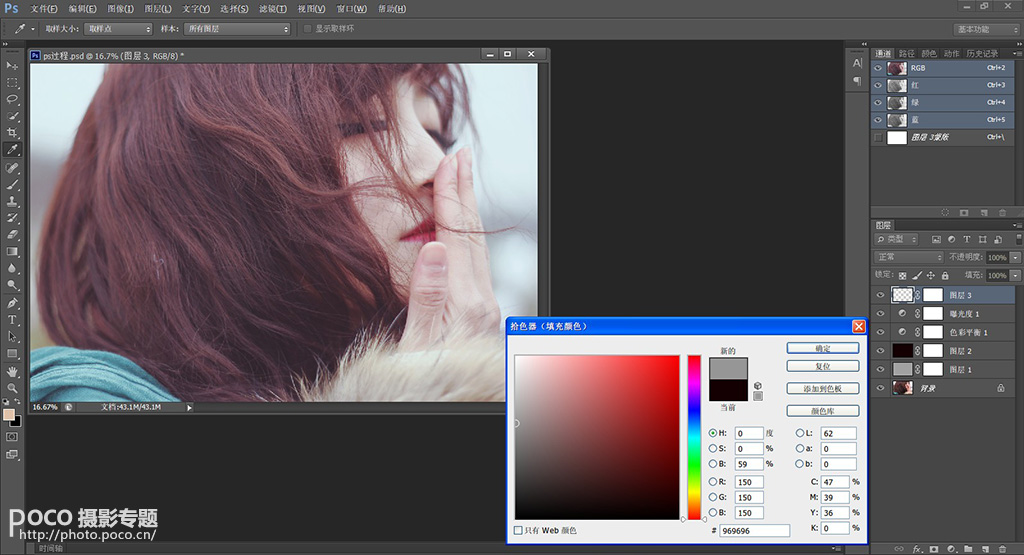This screenshot has width=1024, height=555.
Task: Hide the 曝光度 1 adjustment layer
Action: coord(880,314)
